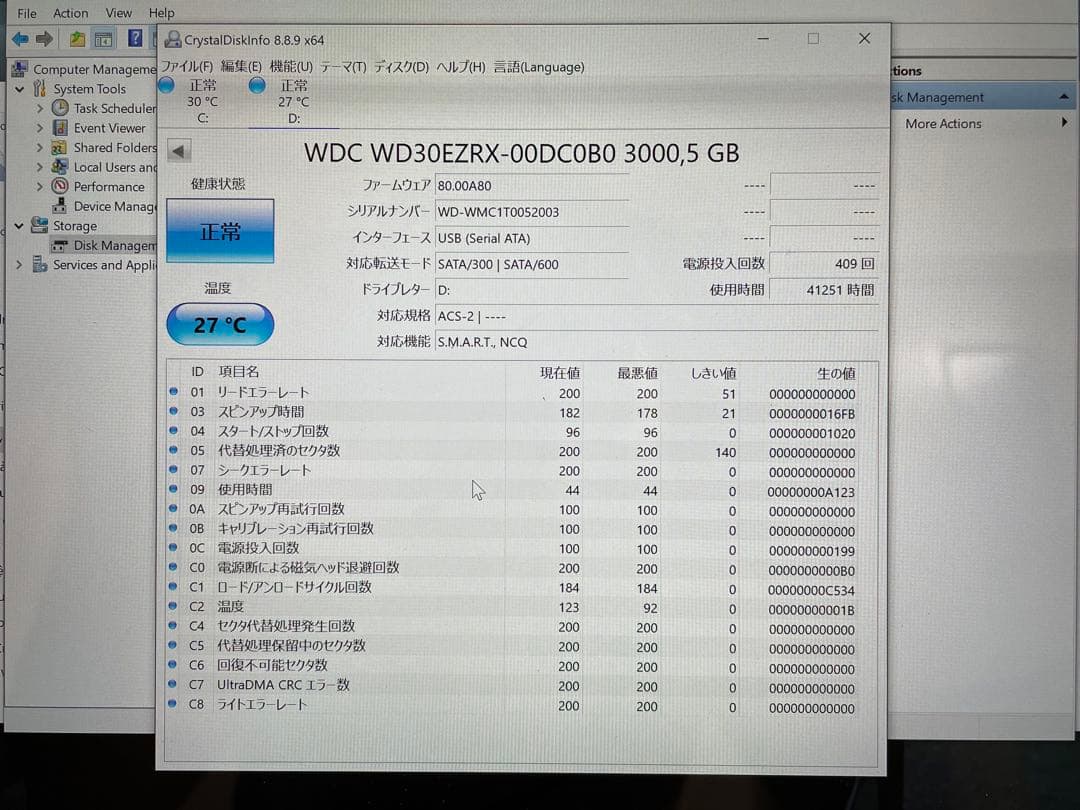
Task: Click the Help question mark toolbar icon
Action: point(135,38)
